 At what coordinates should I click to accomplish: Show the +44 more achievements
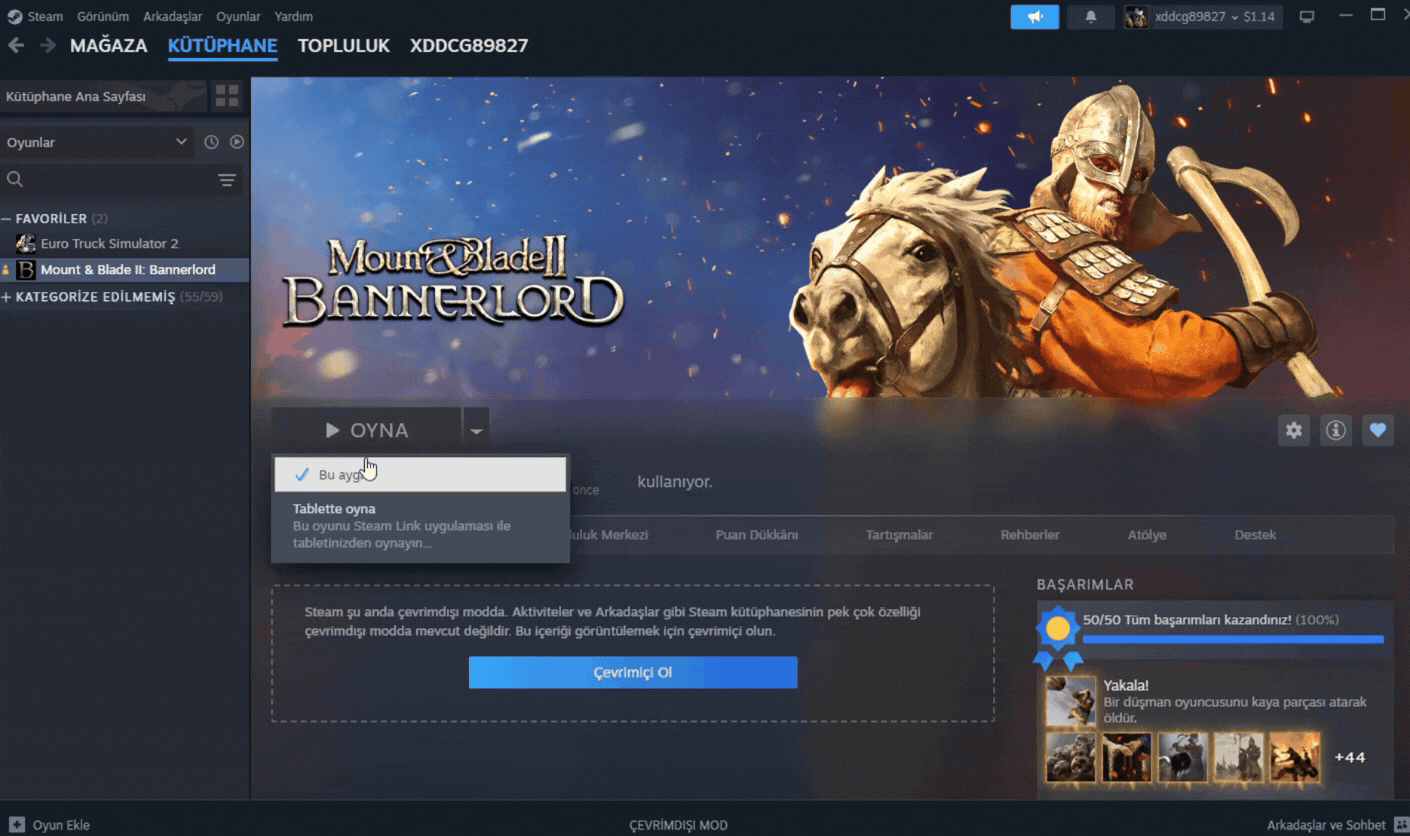click(x=1349, y=757)
